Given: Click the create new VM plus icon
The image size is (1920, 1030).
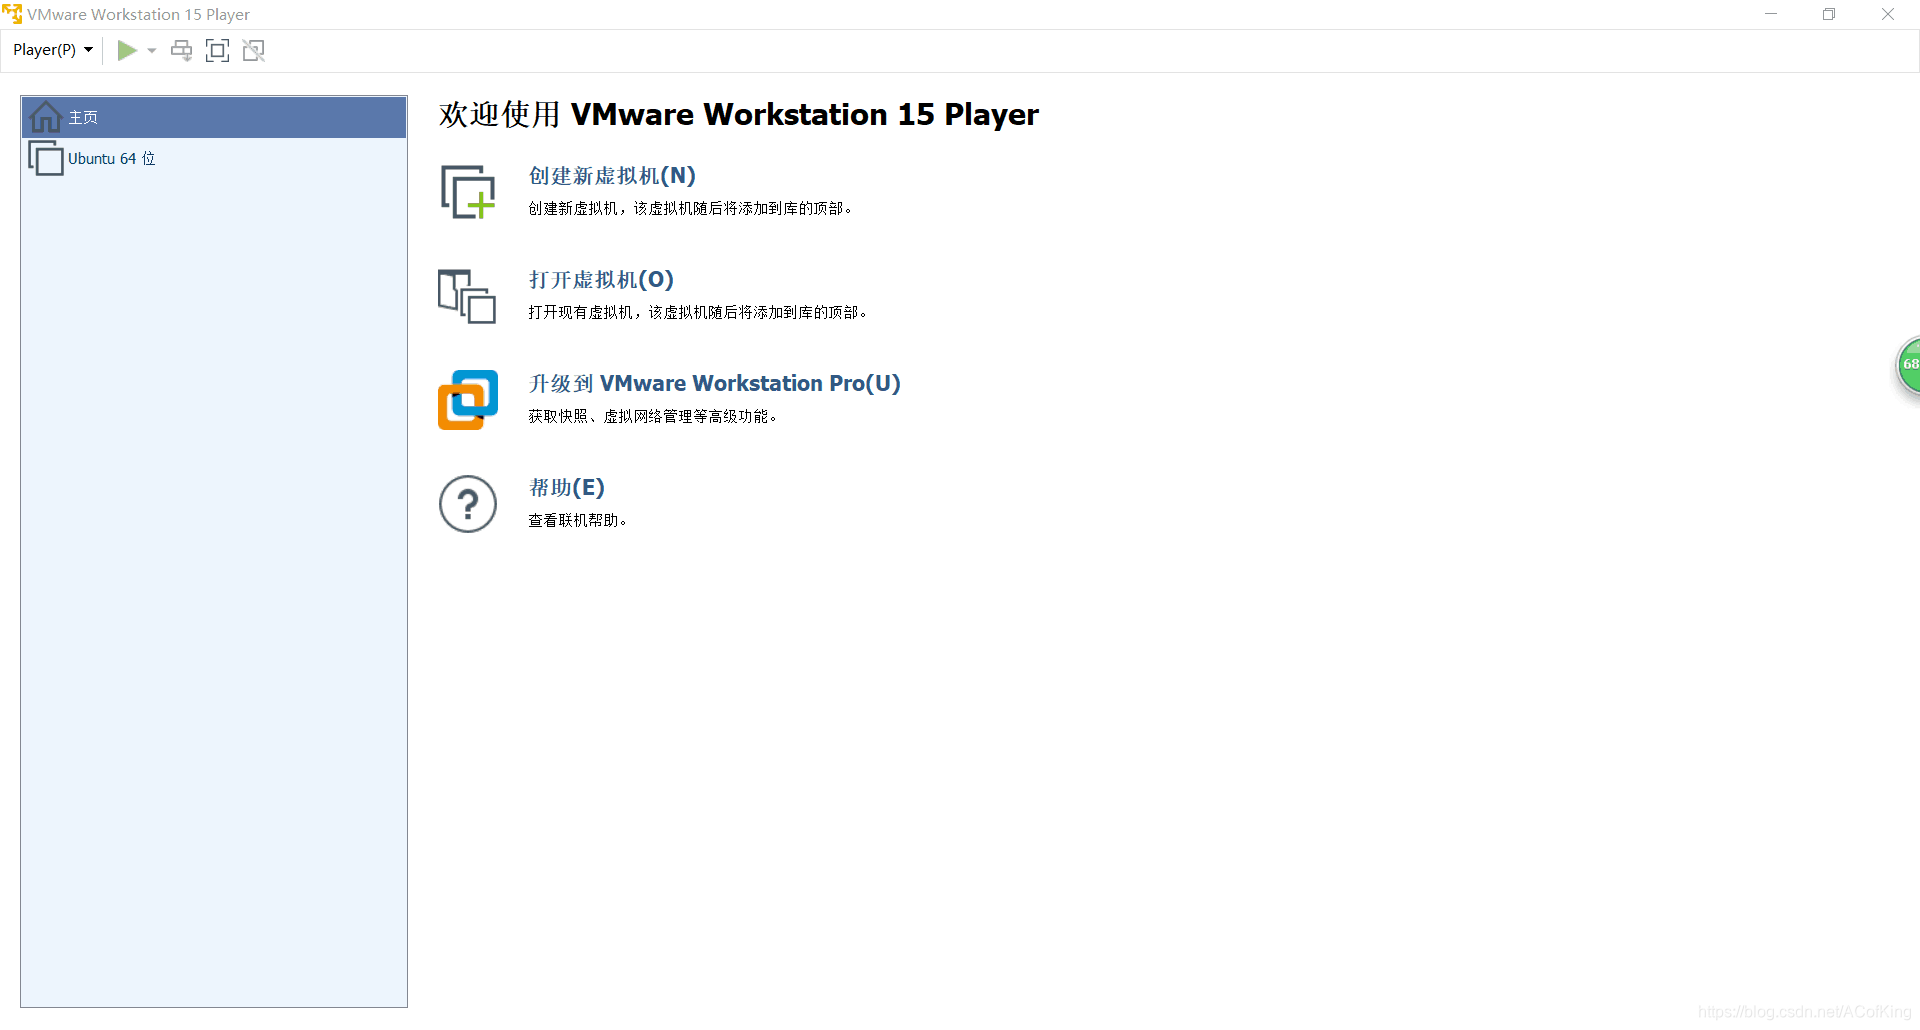Looking at the screenshot, I should [468, 192].
